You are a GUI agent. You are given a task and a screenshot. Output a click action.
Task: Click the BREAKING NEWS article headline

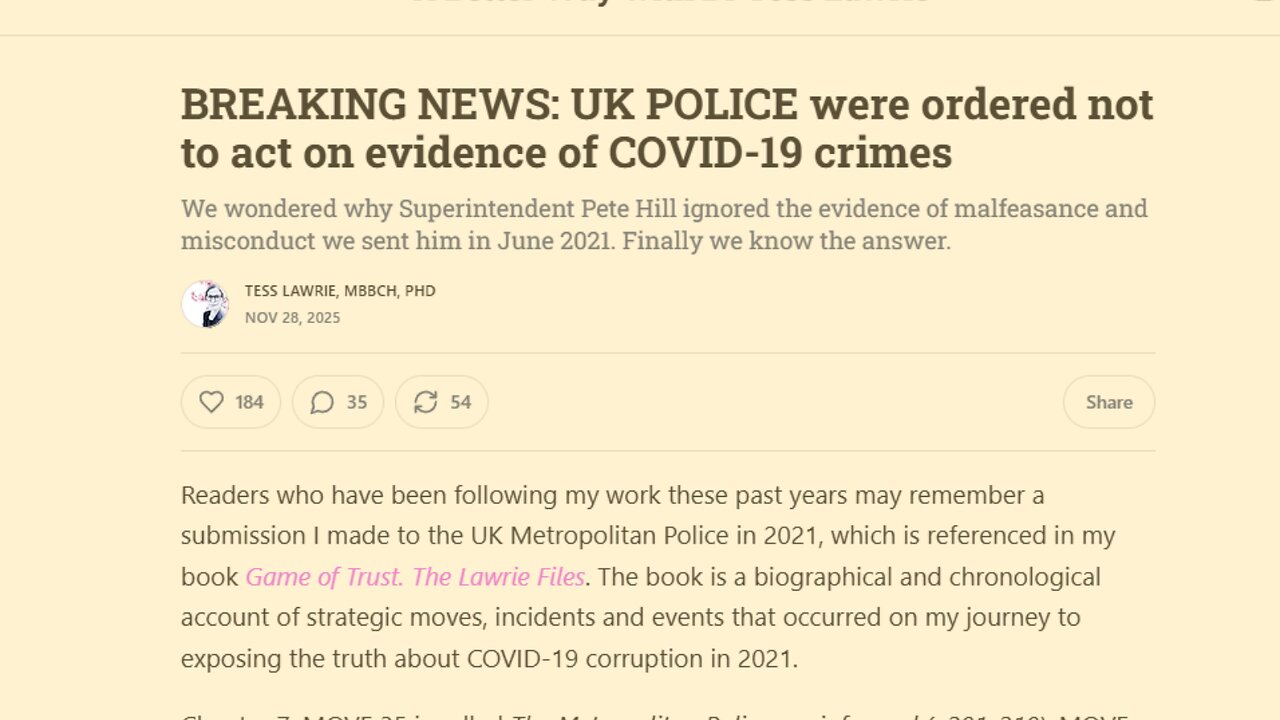(666, 128)
